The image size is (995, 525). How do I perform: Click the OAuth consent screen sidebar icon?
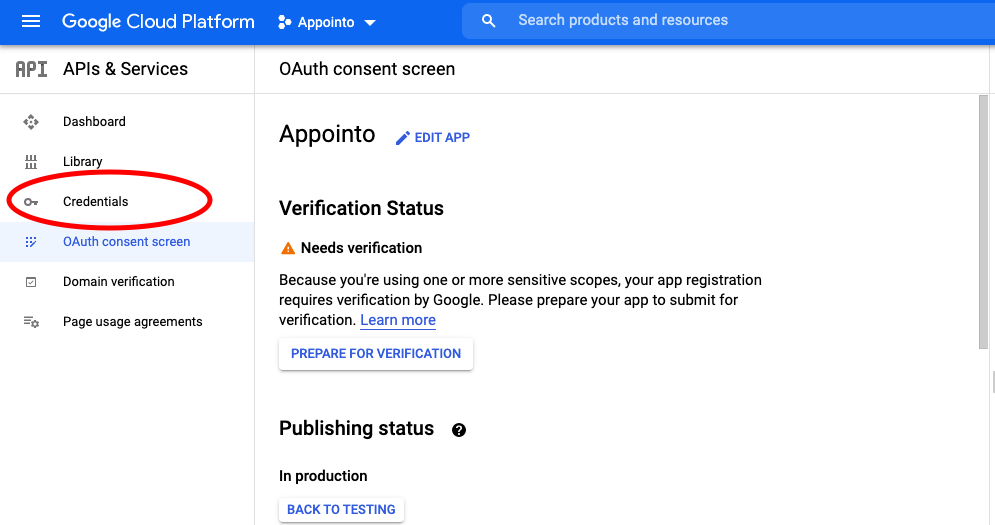30,242
